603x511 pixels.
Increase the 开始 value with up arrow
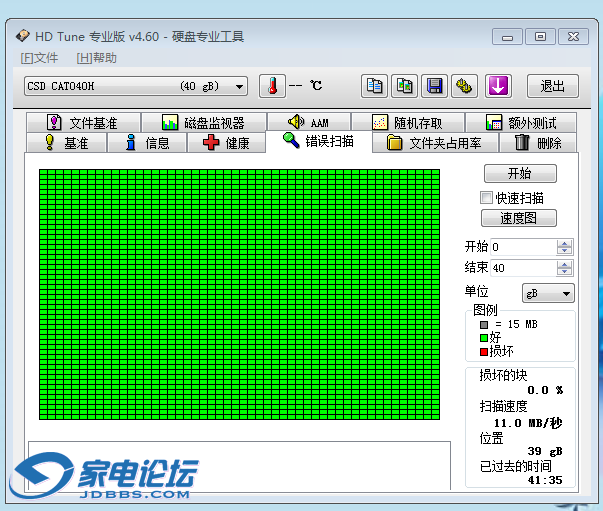point(565,243)
